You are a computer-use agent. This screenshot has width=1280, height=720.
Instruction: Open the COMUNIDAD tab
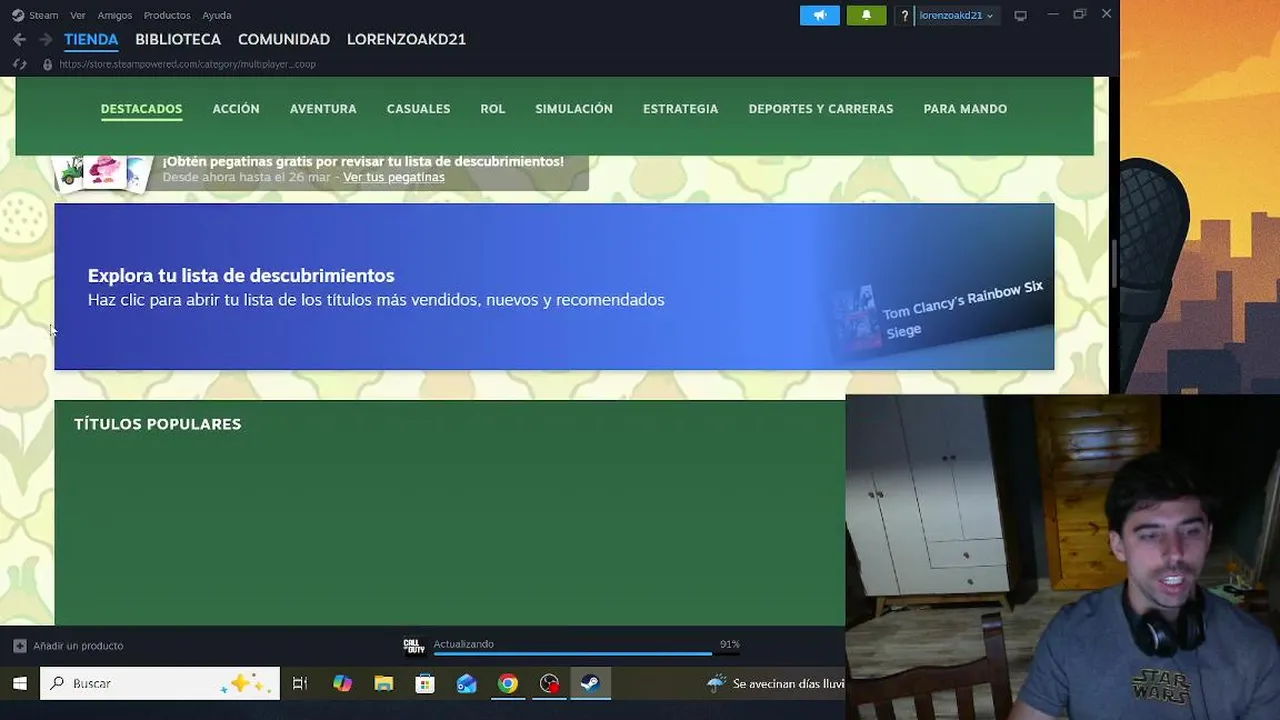pos(284,39)
